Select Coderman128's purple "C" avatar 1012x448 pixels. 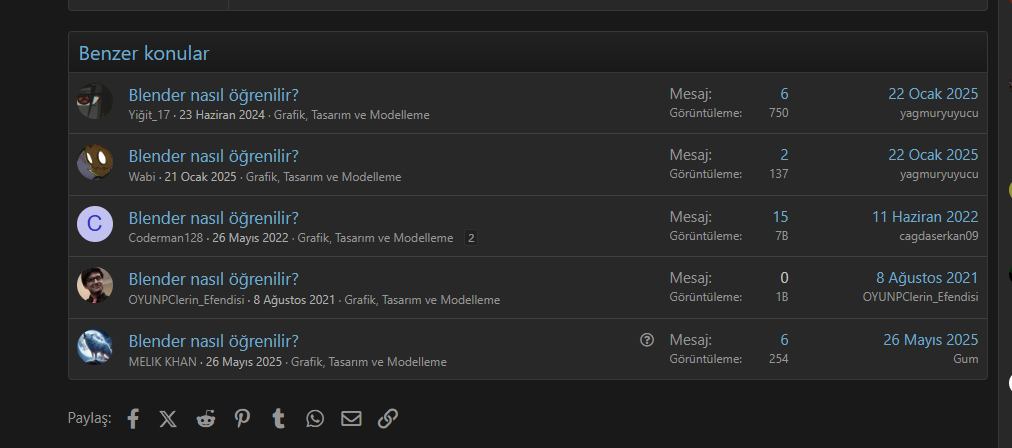pyautogui.click(x=95, y=225)
